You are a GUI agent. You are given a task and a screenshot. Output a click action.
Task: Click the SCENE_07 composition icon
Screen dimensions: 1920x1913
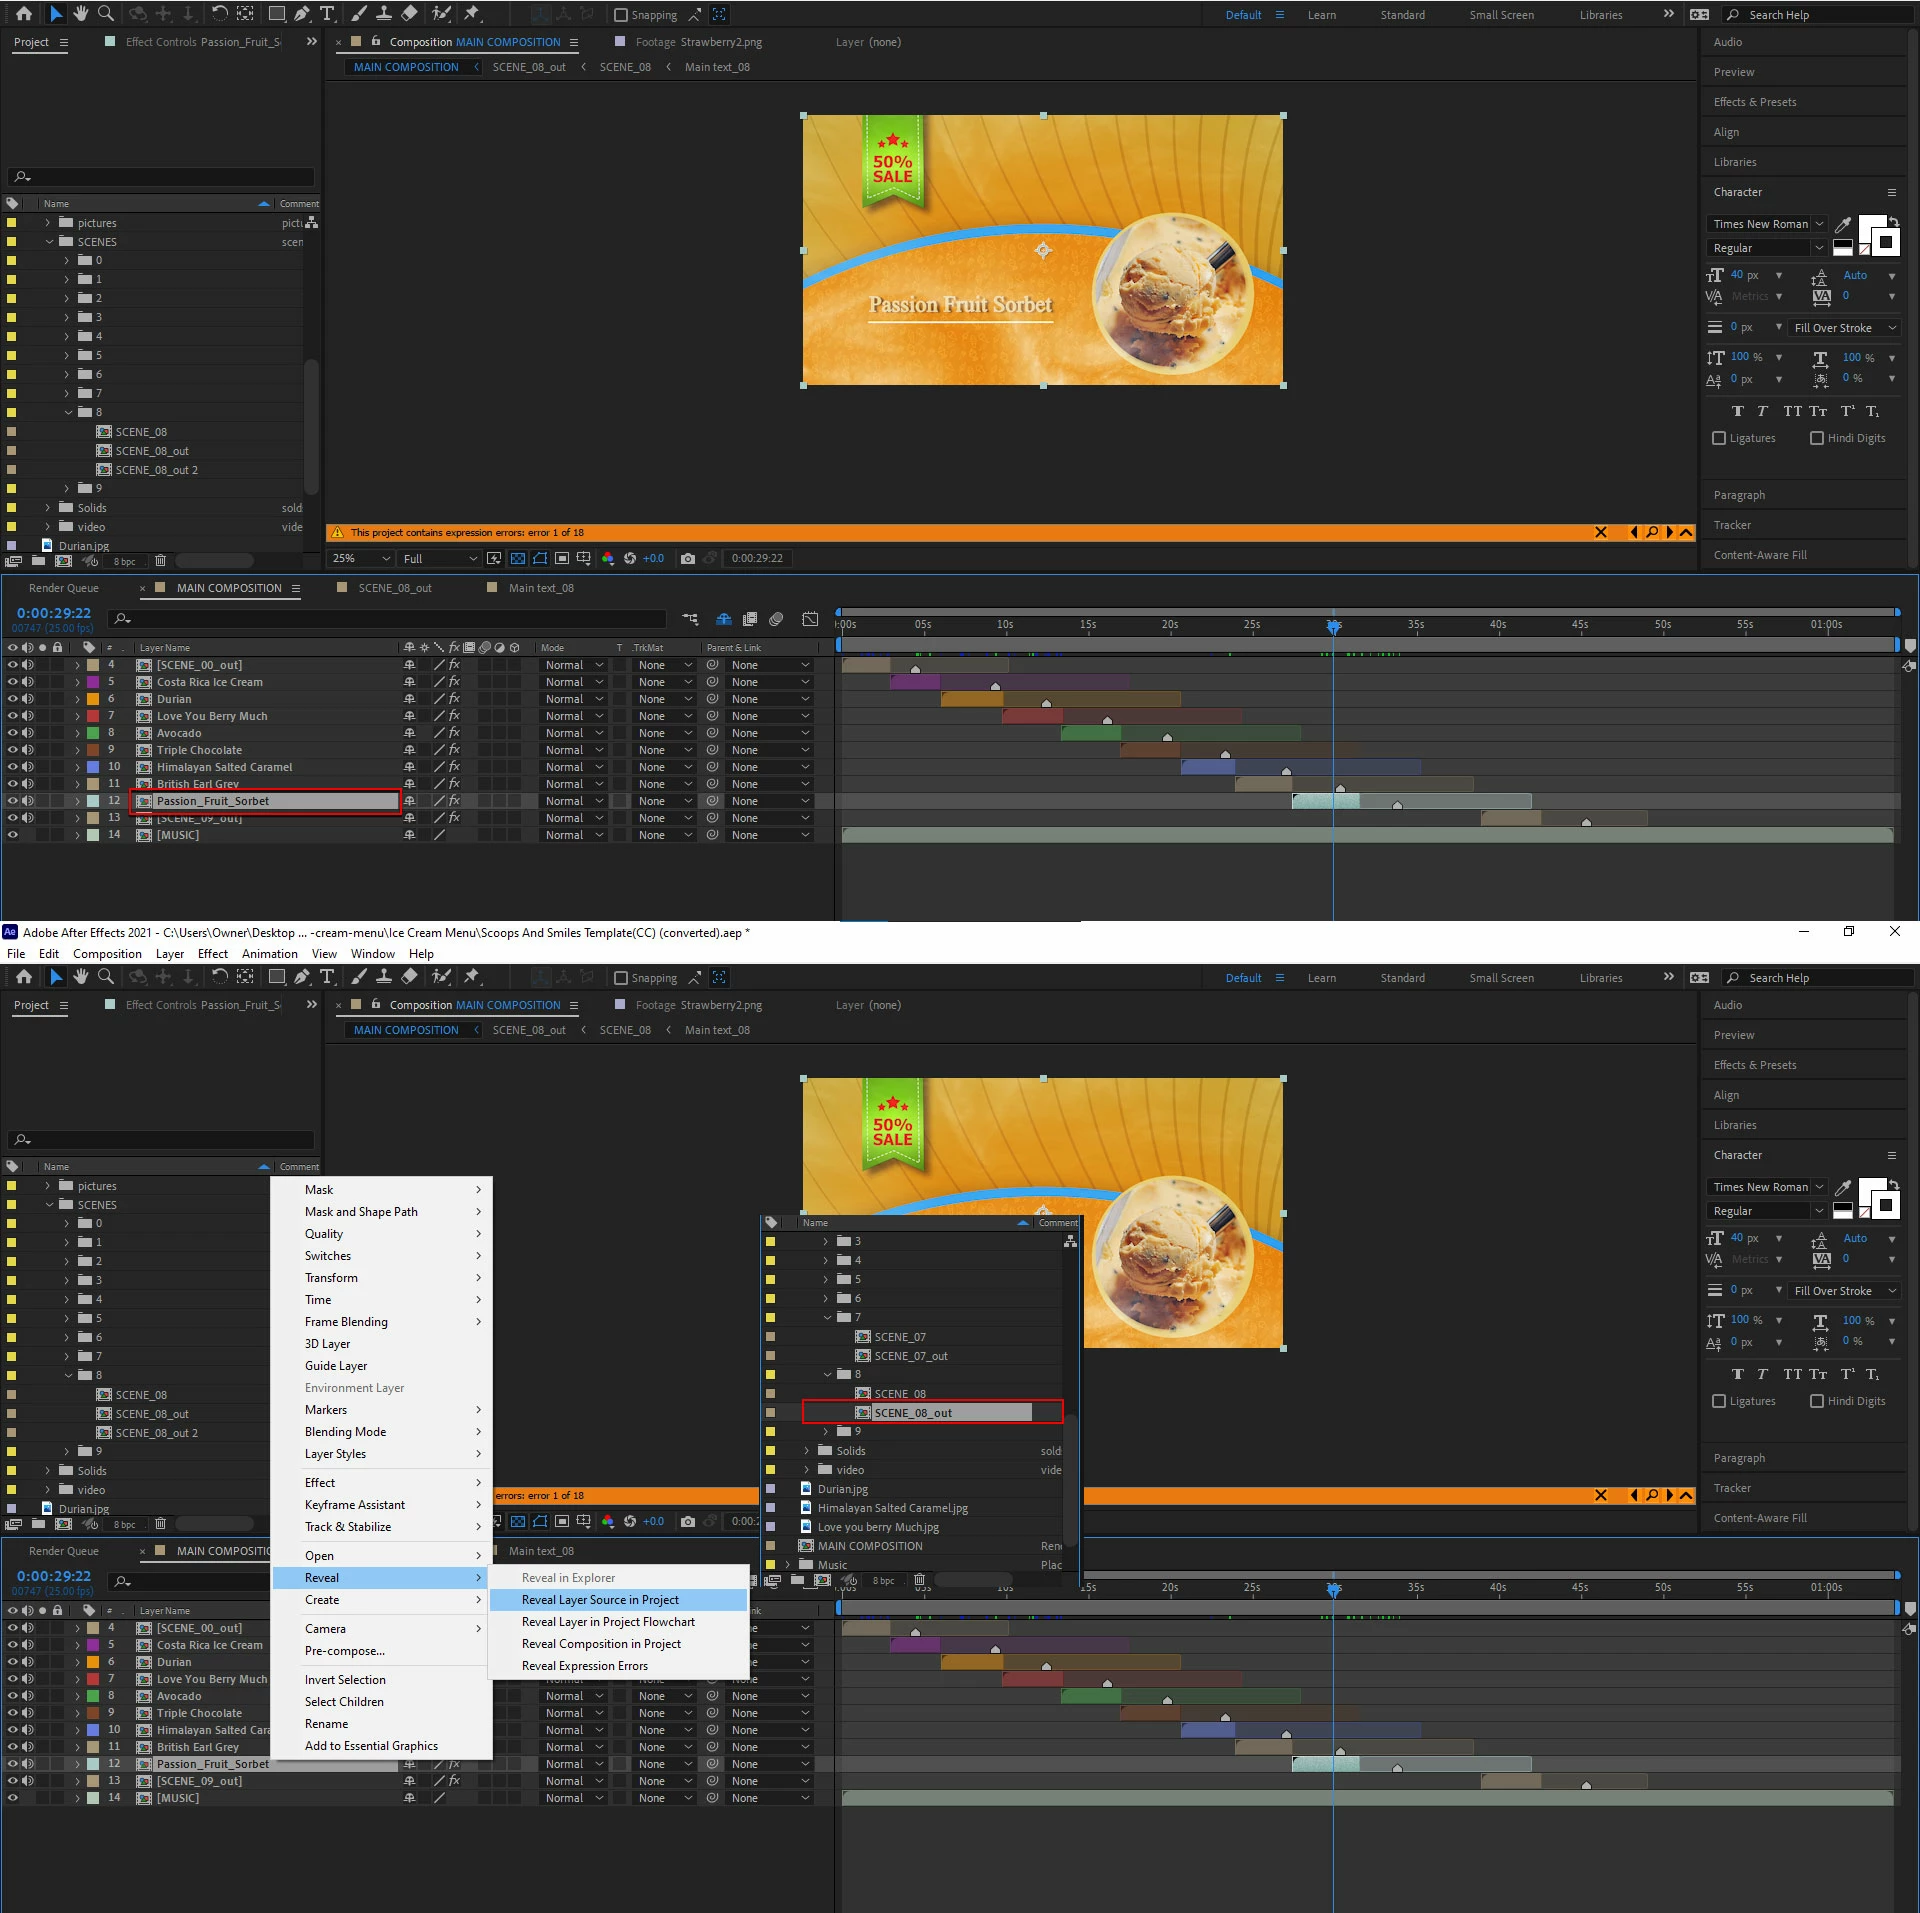click(x=862, y=1337)
